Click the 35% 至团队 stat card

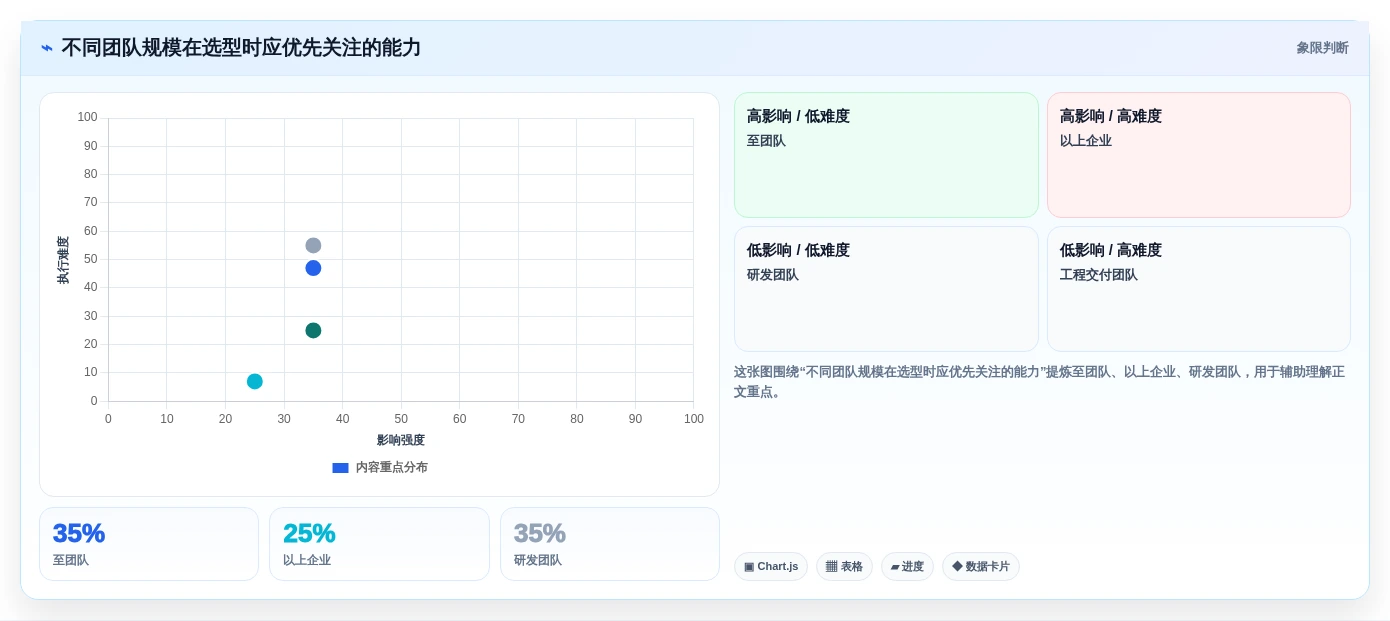pos(149,544)
